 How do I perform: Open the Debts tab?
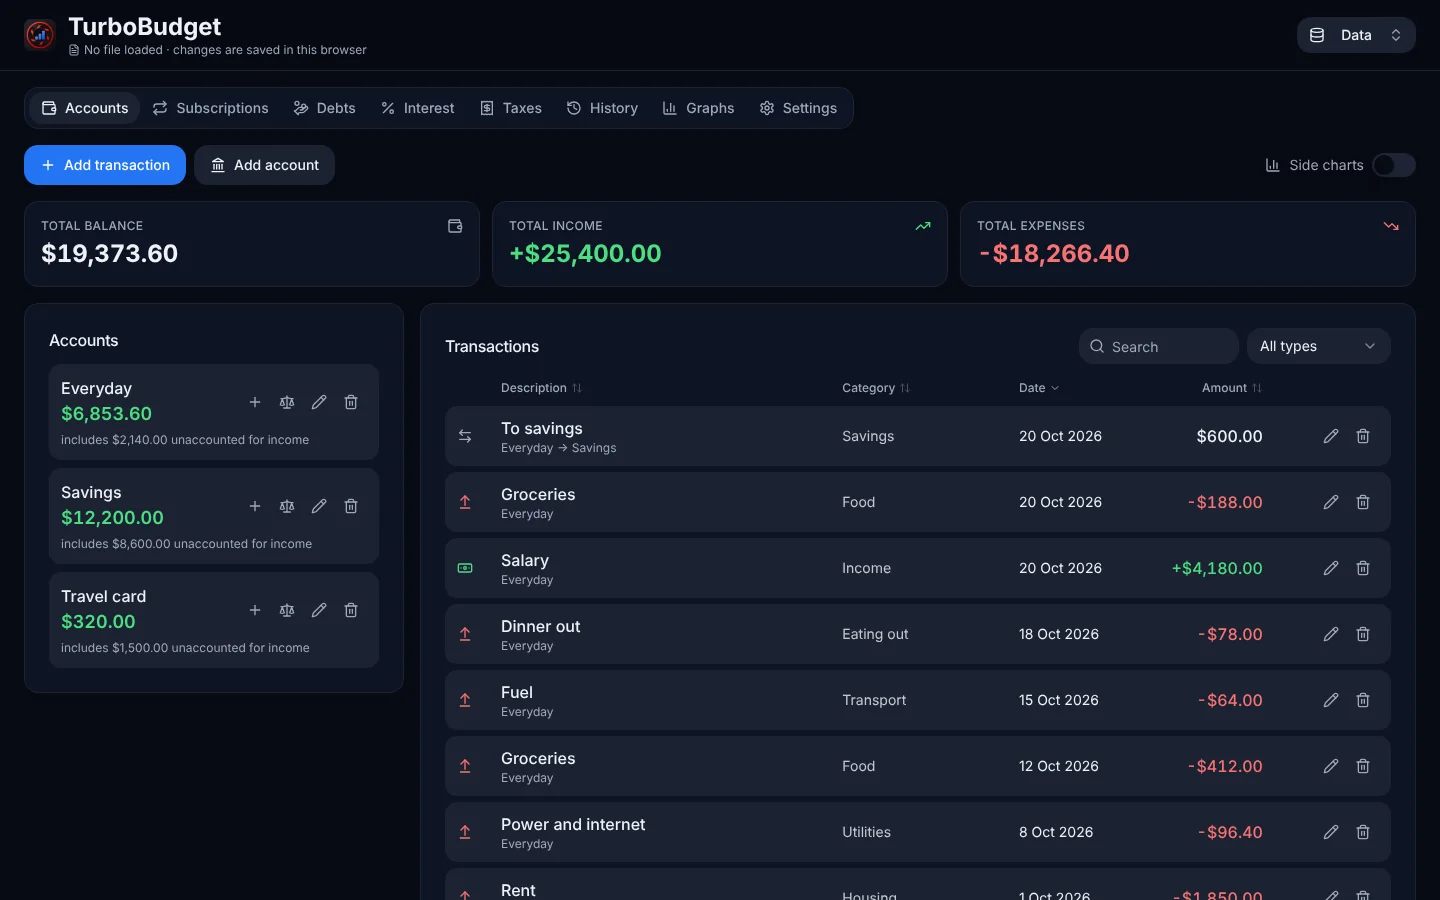(x=324, y=108)
